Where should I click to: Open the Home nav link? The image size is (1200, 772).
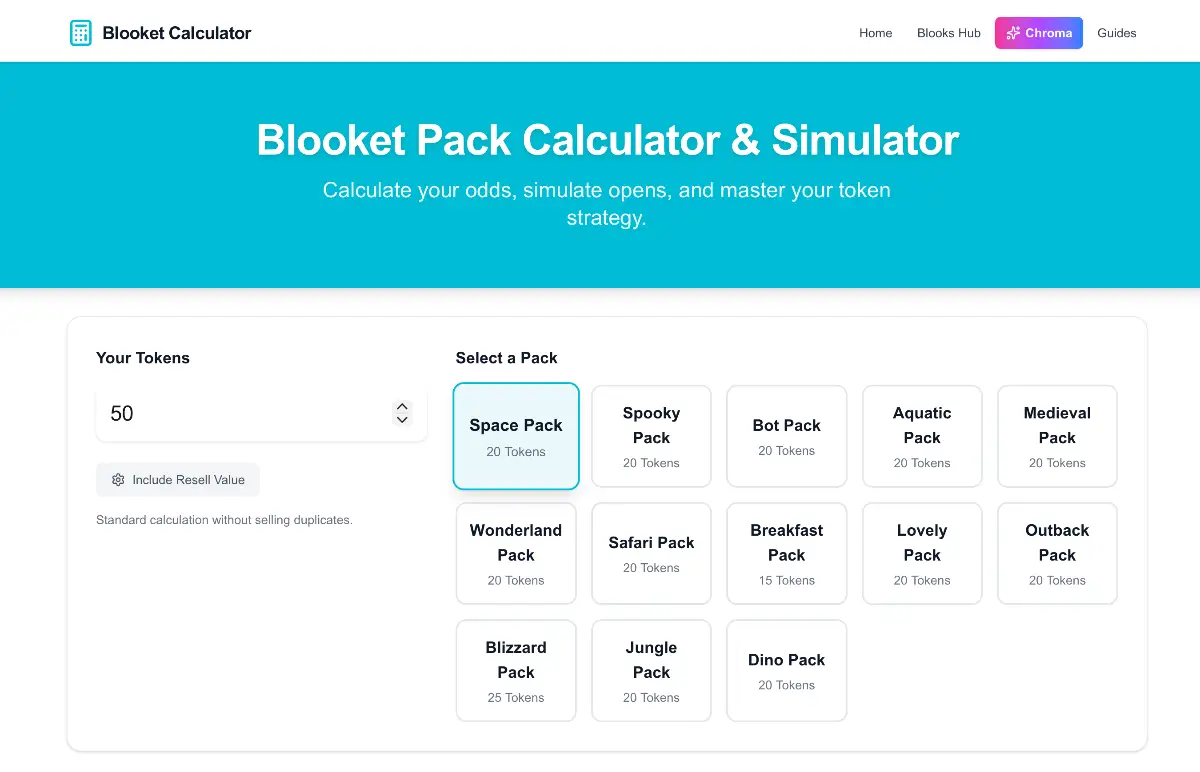tap(875, 33)
